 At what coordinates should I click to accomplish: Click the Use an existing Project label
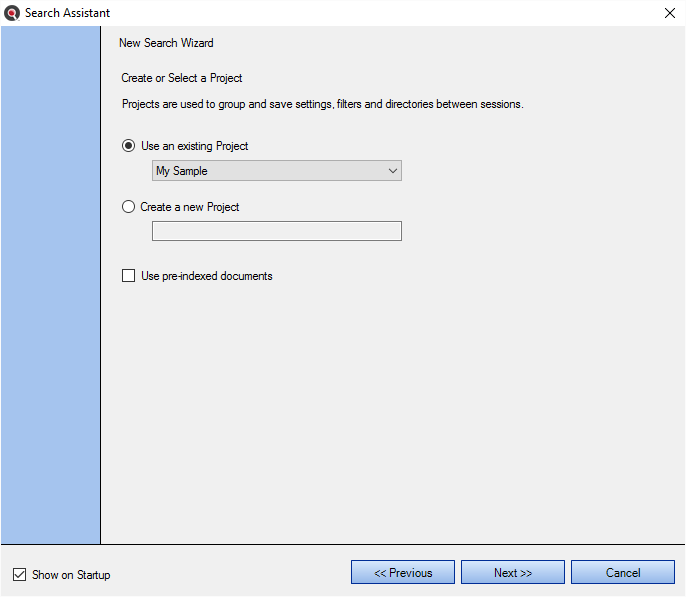(194, 146)
